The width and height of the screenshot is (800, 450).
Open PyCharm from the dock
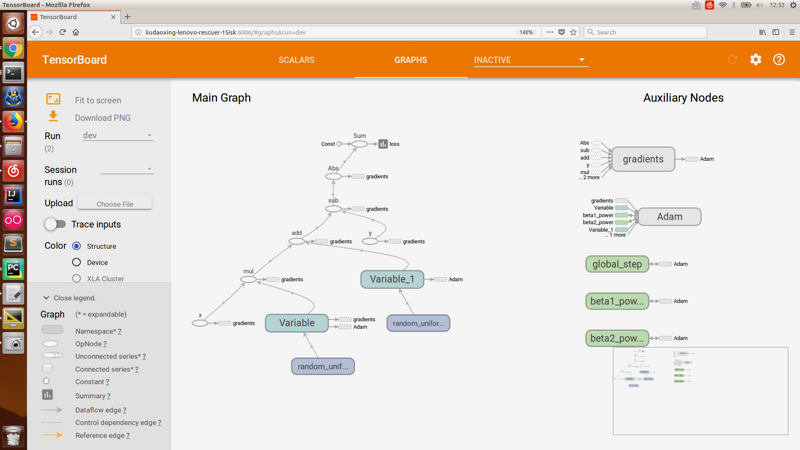[13, 269]
